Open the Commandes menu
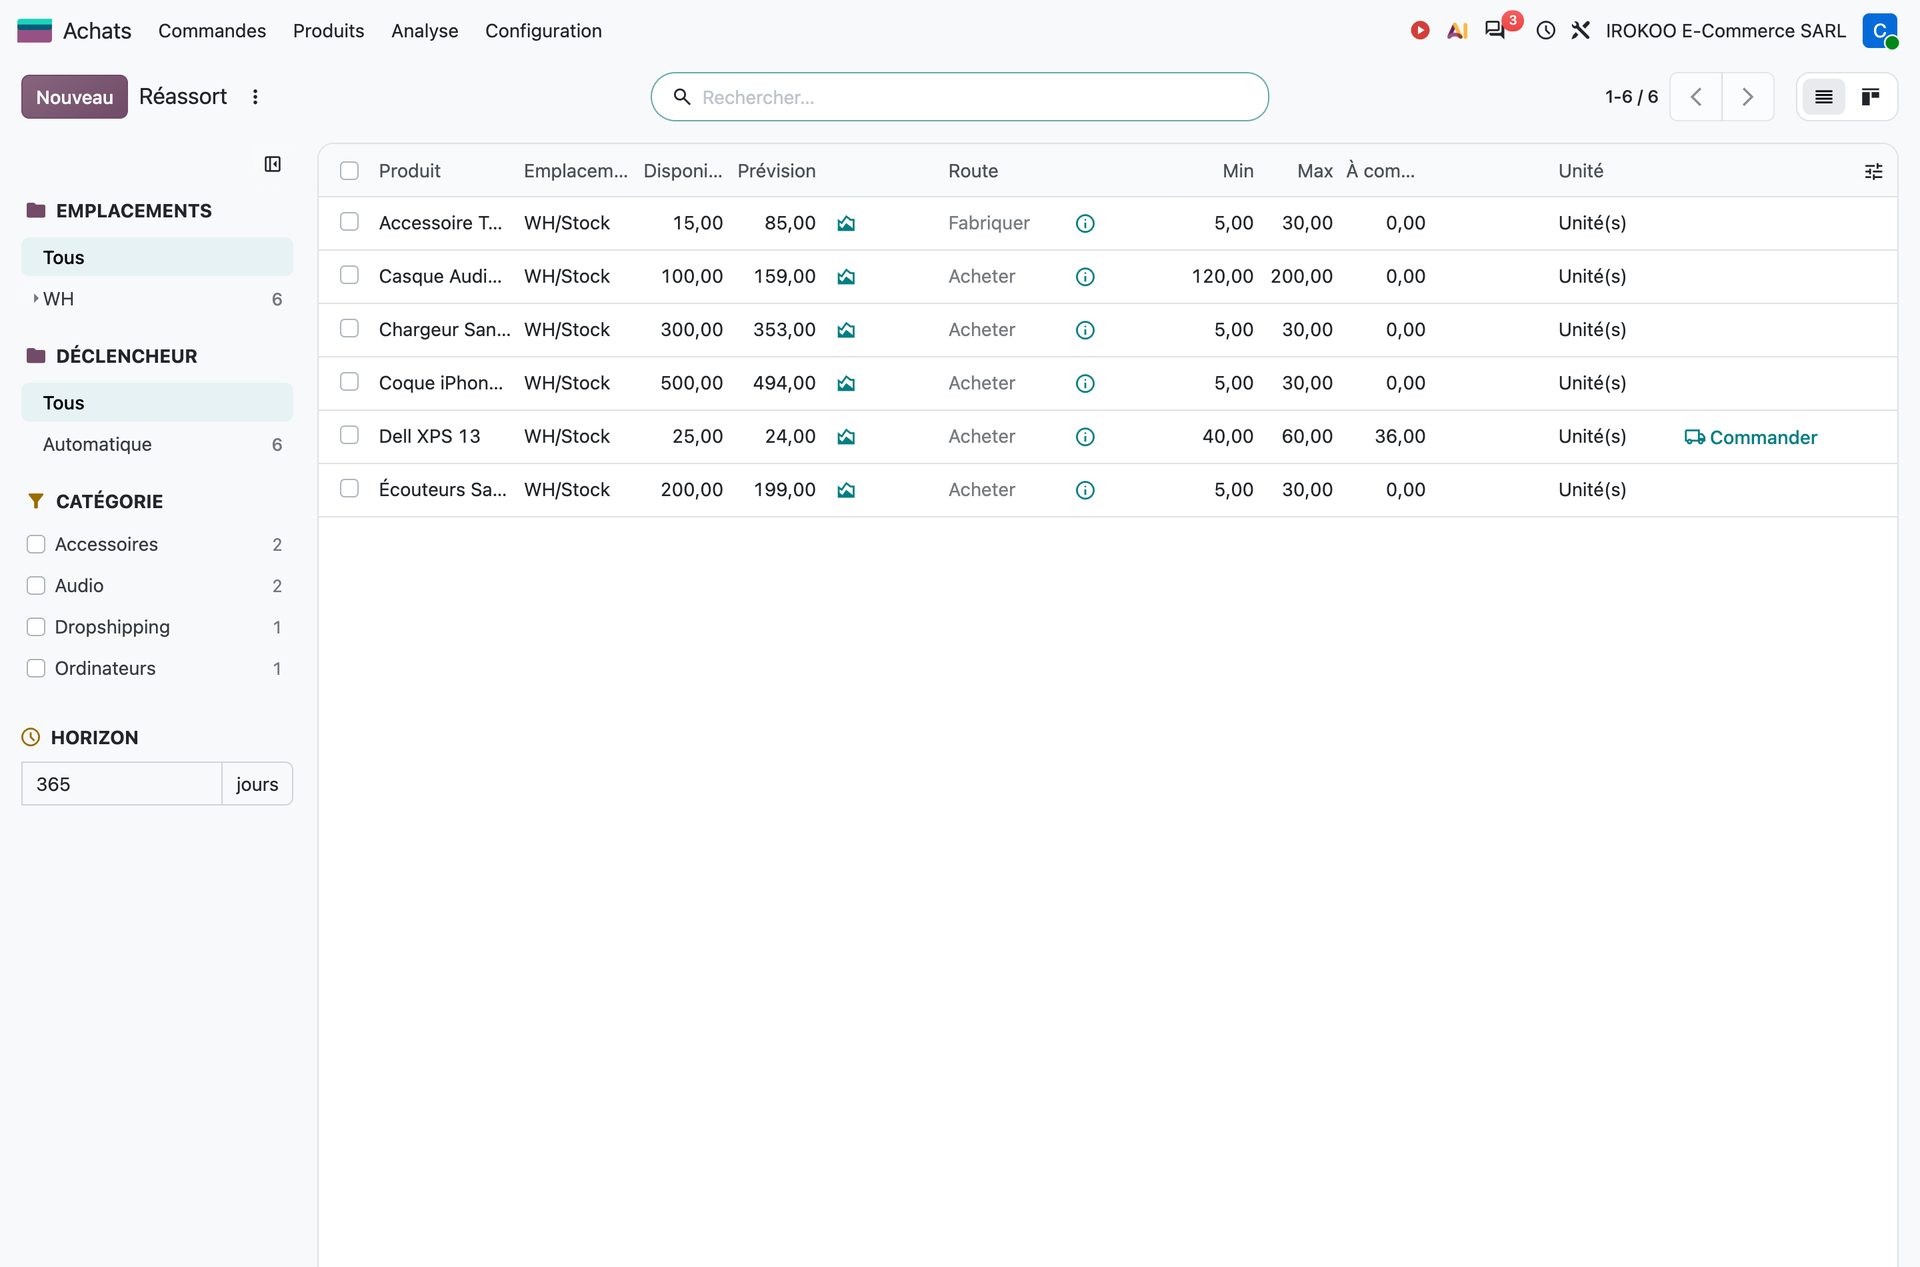Image resolution: width=1920 pixels, height=1267 pixels. 212,31
